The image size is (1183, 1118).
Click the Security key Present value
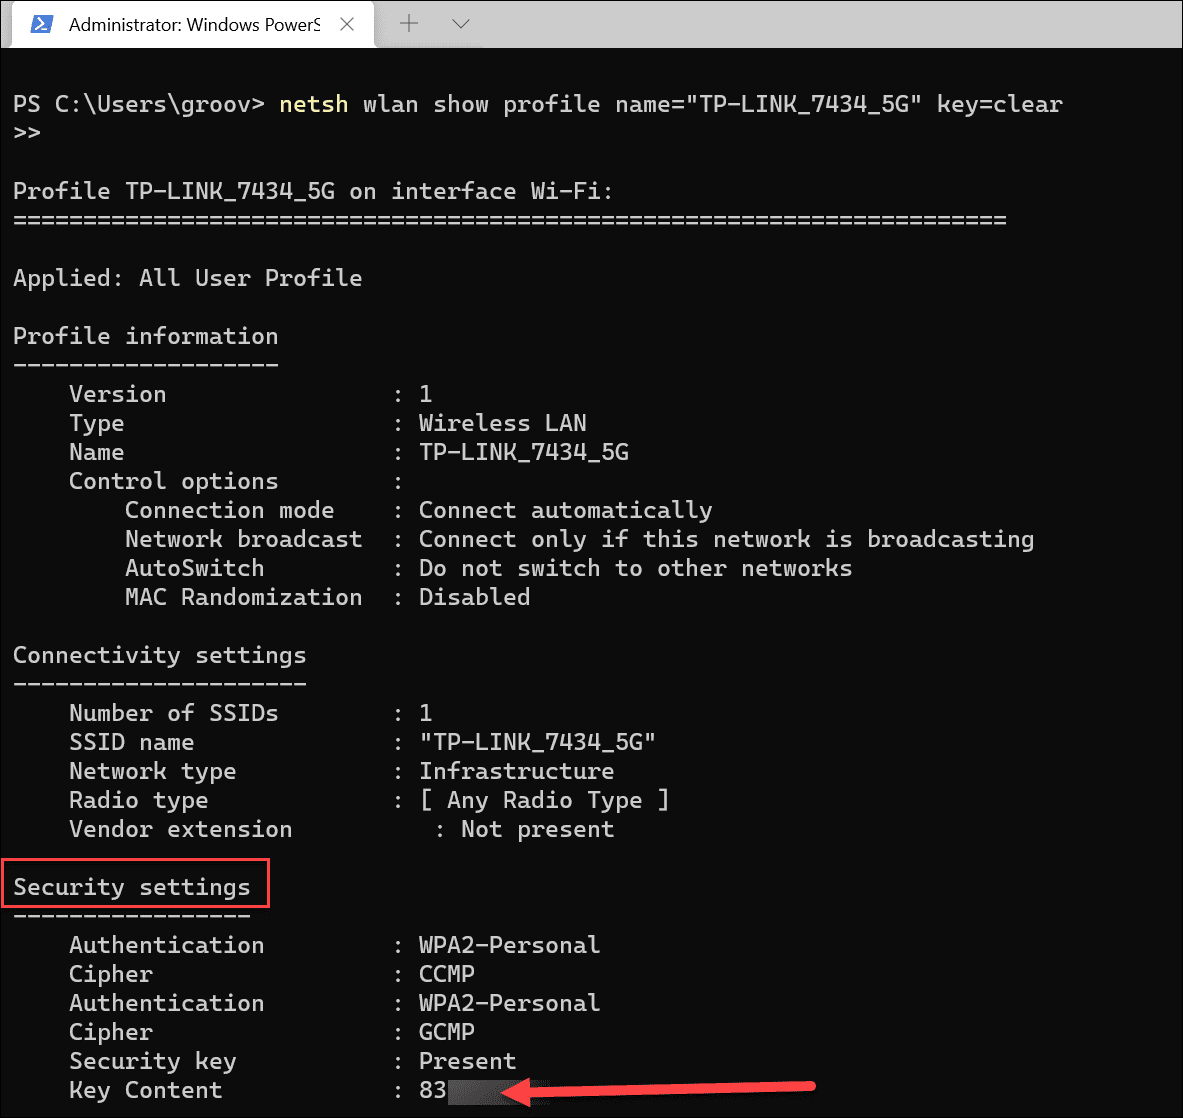click(x=467, y=1061)
